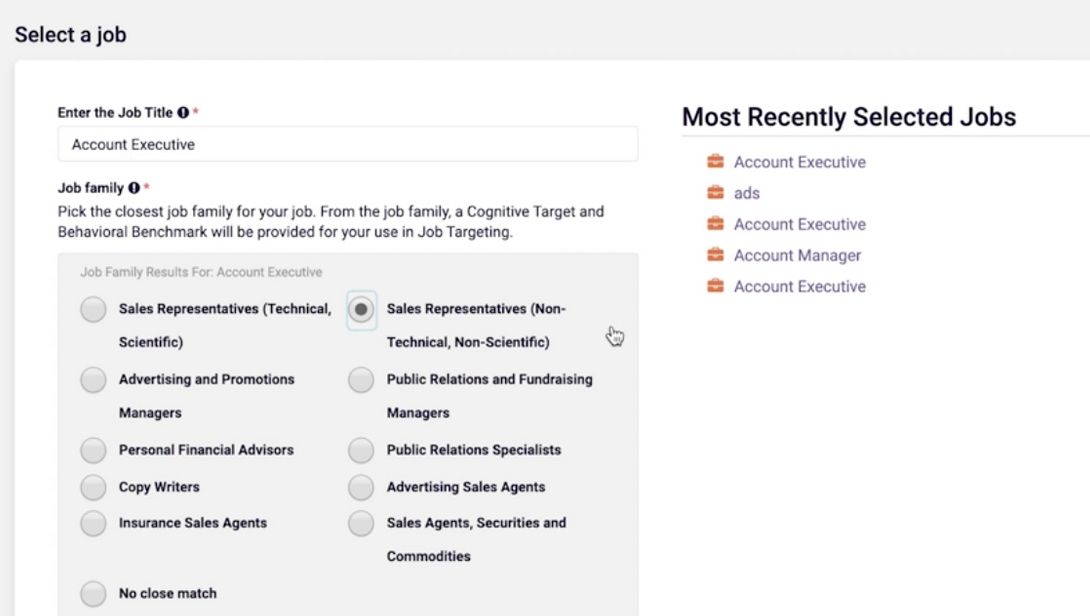The height and width of the screenshot is (616, 1090).
Task: Choose the Public Relations Specialists option
Action: [361, 450]
